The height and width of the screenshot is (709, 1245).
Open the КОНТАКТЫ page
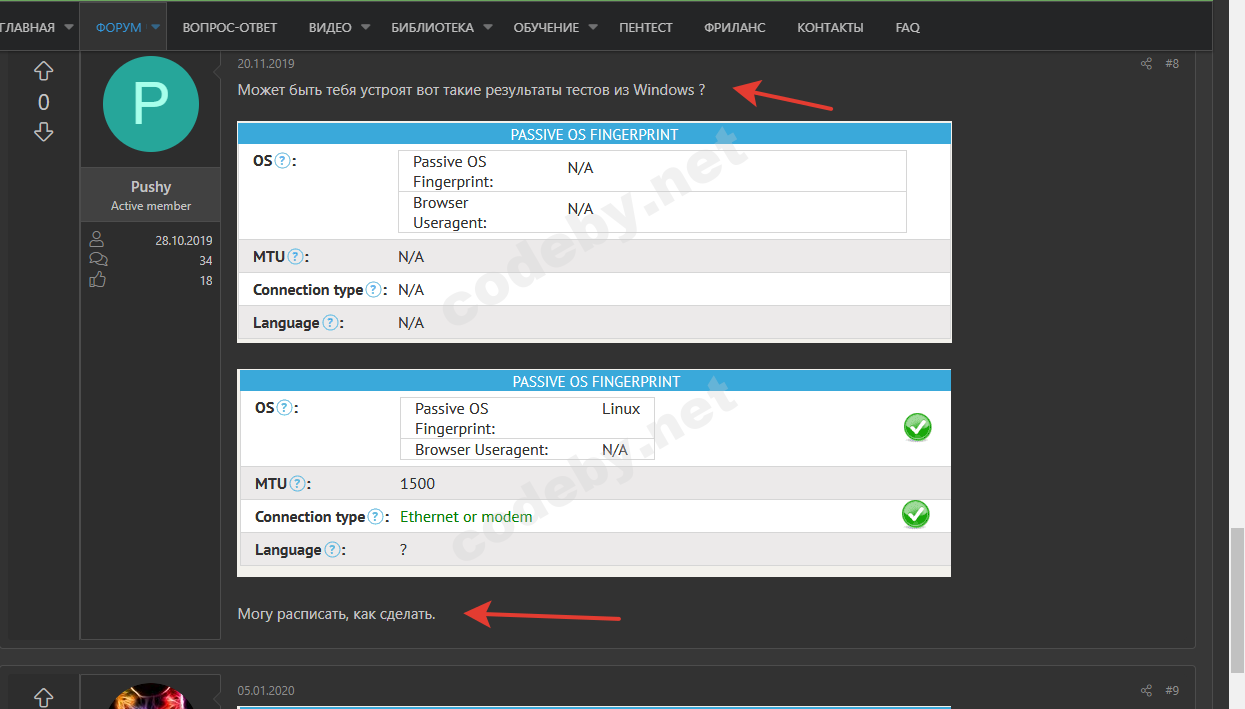click(x=830, y=28)
